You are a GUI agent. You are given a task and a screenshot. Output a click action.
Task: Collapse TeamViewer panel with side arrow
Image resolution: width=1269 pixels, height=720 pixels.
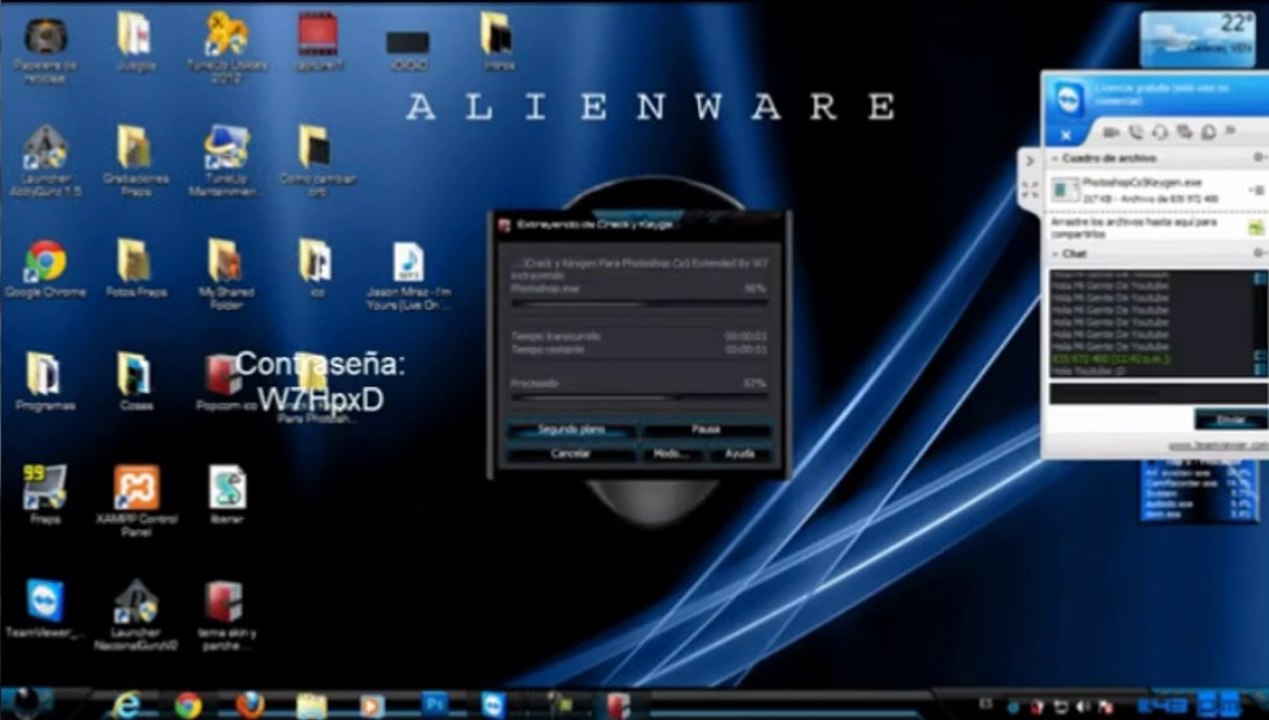(x=1029, y=161)
